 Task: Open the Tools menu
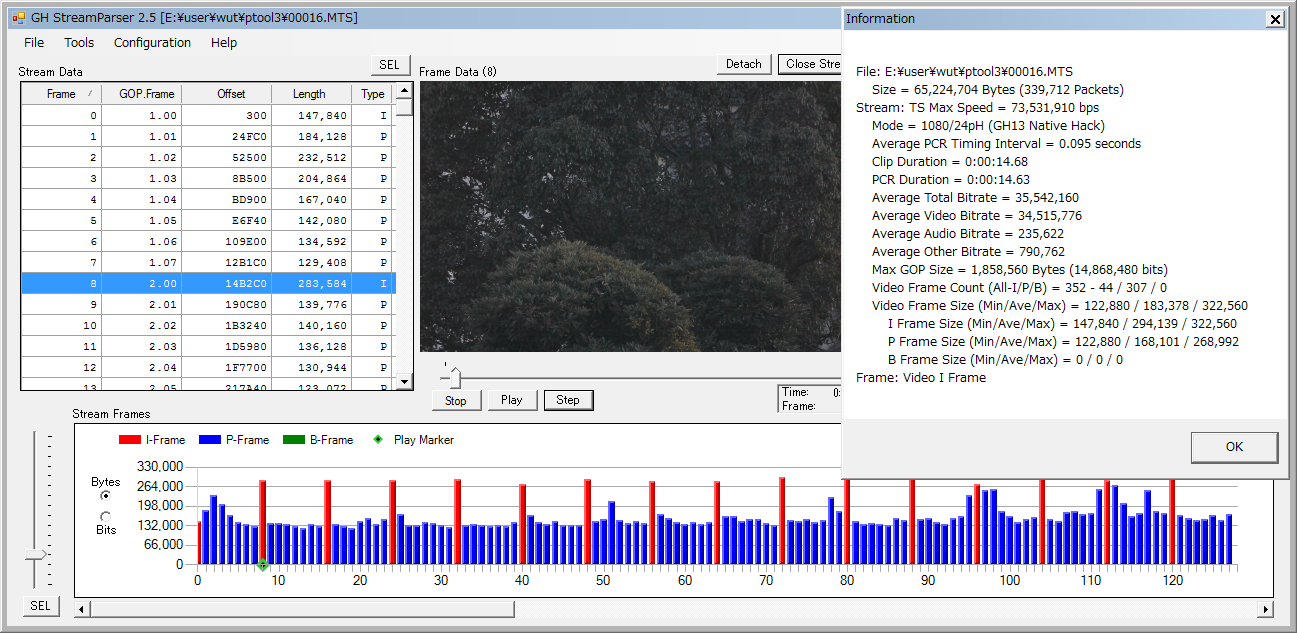(x=79, y=43)
